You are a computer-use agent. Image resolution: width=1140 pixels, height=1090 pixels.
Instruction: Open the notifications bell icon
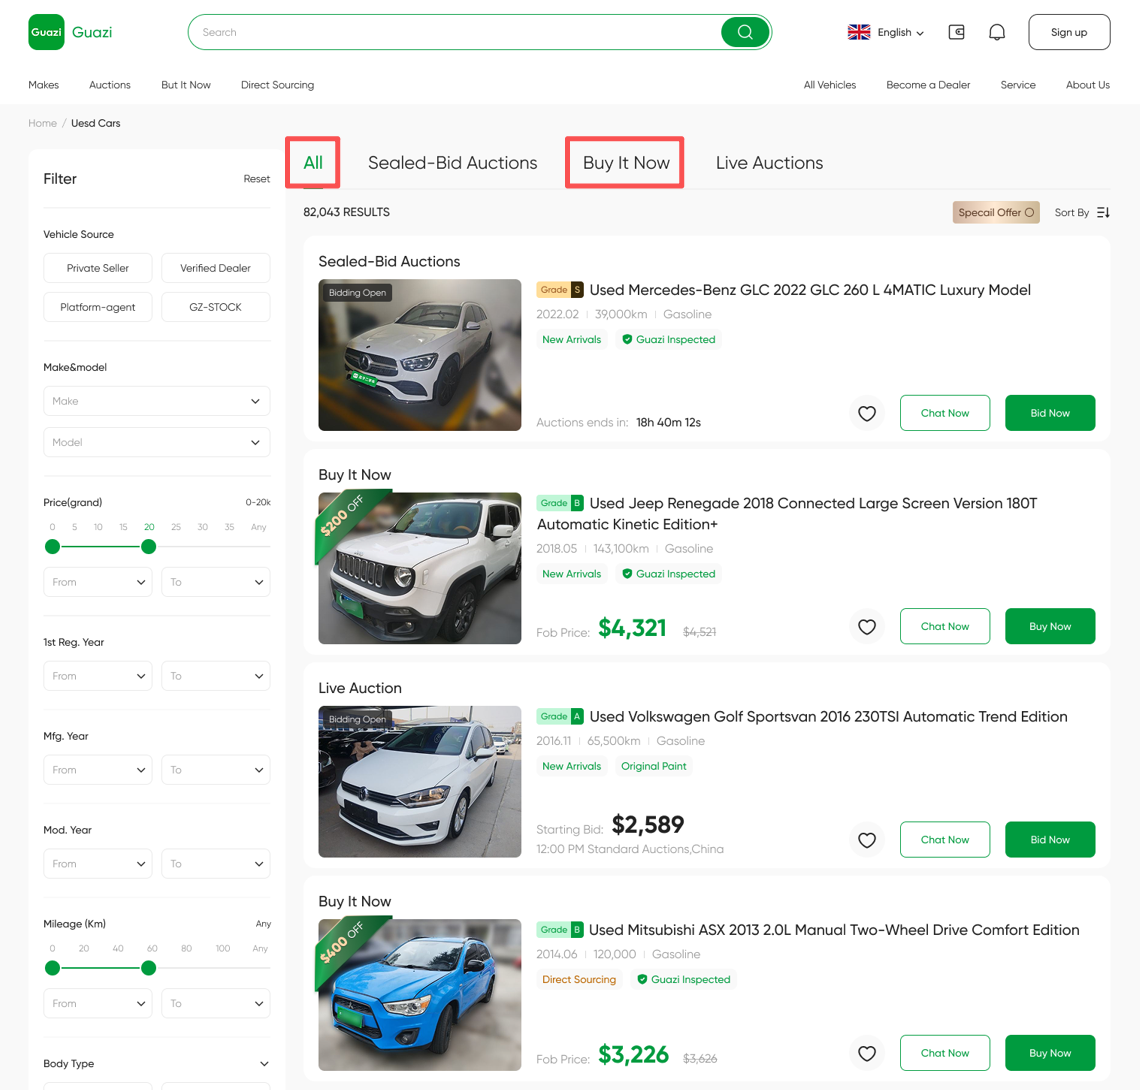coord(996,32)
